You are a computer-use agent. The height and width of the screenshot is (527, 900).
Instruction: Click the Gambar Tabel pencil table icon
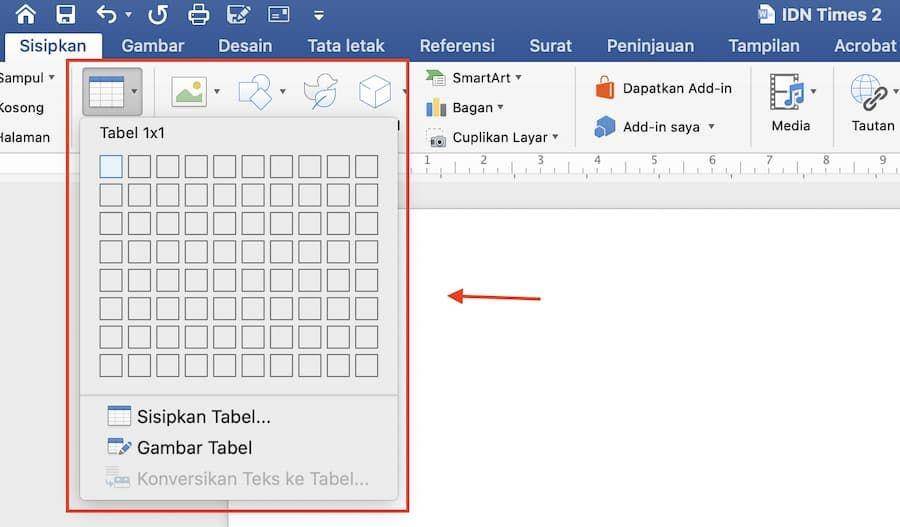(x=119, y=447)
